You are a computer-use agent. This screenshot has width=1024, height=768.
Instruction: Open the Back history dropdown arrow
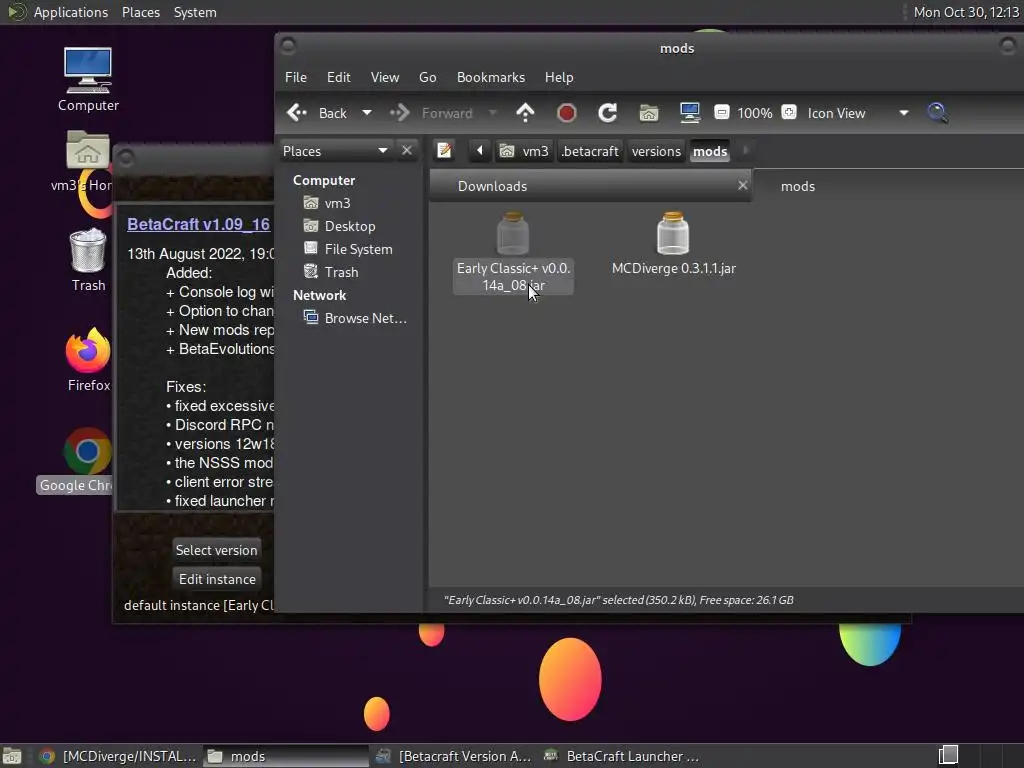tap(367, 113)
